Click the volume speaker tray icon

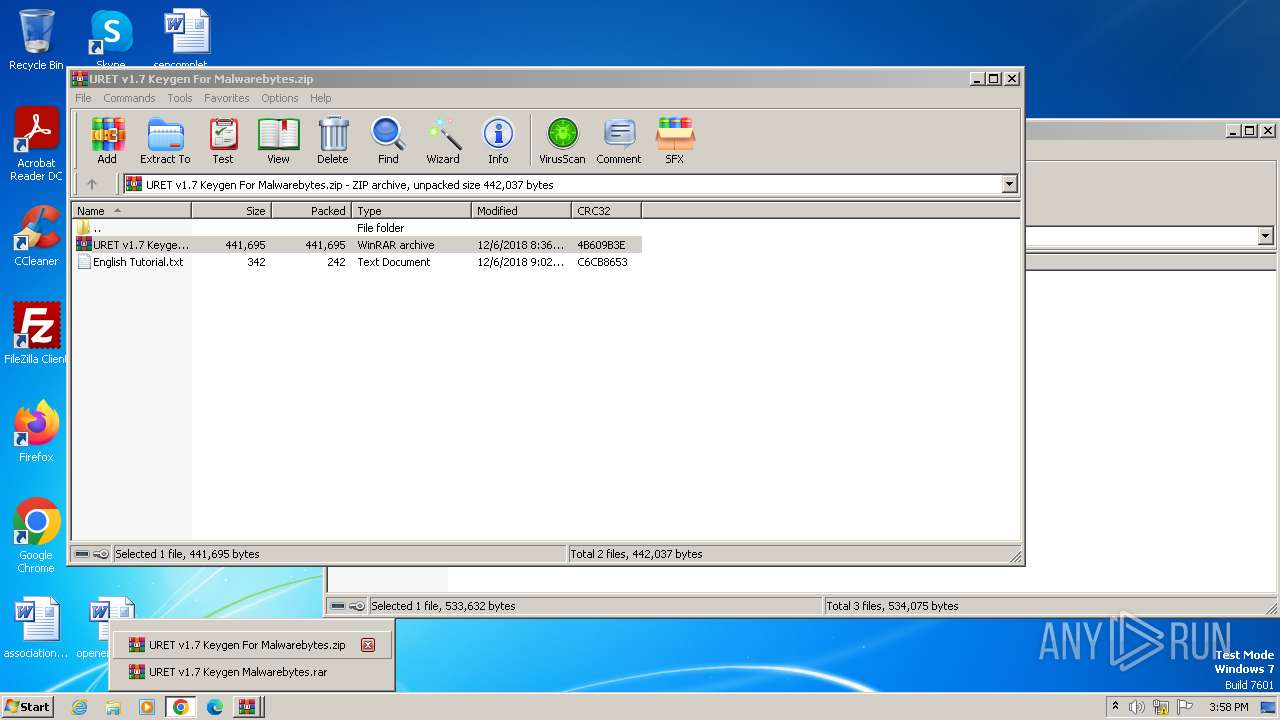click(x=1137, y=707)
